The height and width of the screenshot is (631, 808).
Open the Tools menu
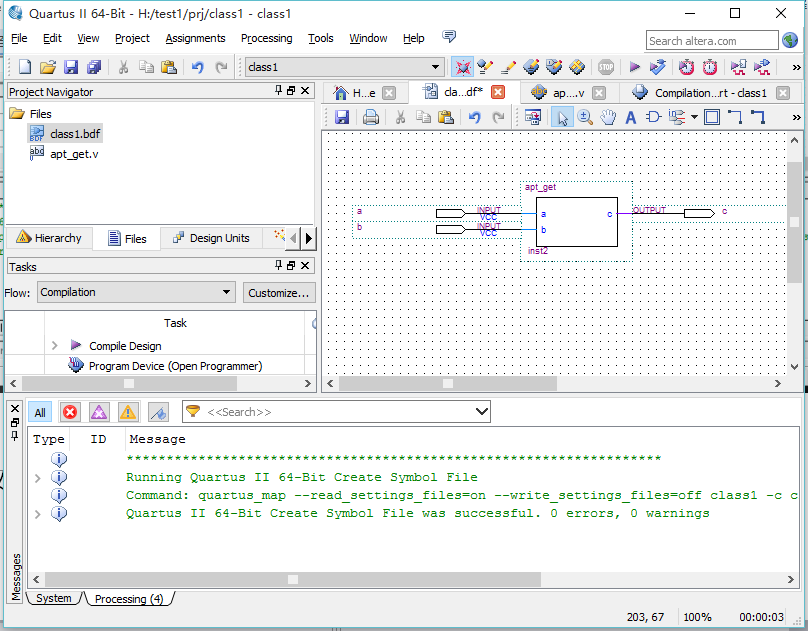point(321,38)
